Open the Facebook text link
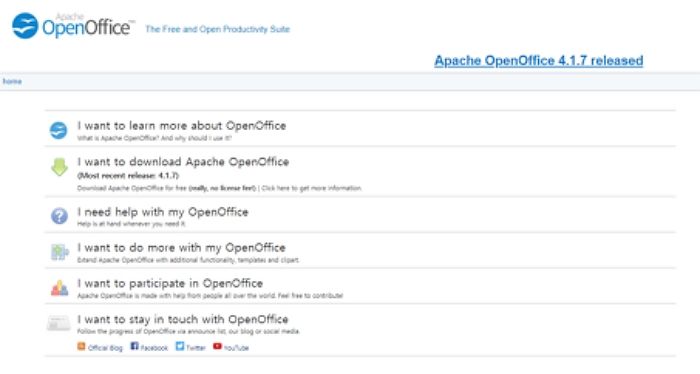This screenshot has width=700, height=374. [154, 348]
